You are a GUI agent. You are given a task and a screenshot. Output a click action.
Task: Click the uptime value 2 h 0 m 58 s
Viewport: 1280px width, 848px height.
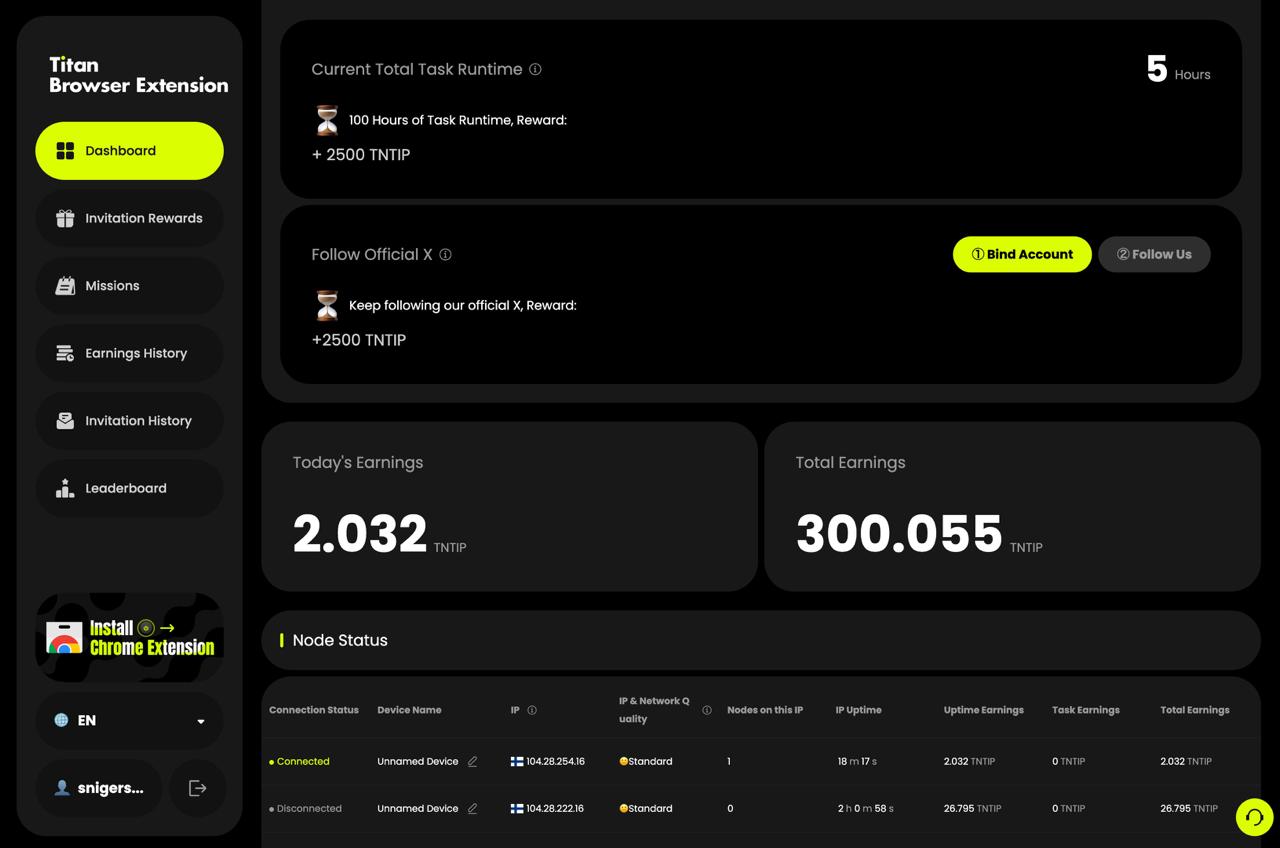(x=866, y=809)
